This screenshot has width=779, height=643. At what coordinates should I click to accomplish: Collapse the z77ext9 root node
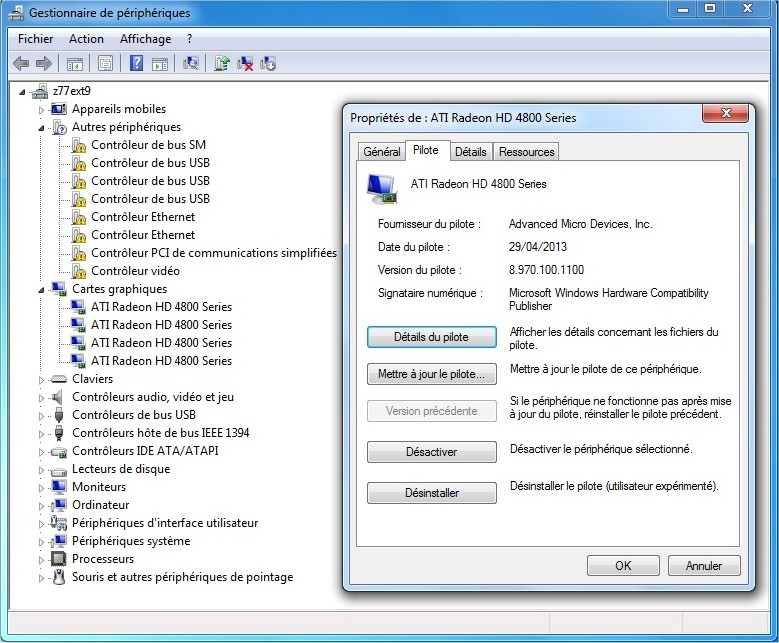22,92
